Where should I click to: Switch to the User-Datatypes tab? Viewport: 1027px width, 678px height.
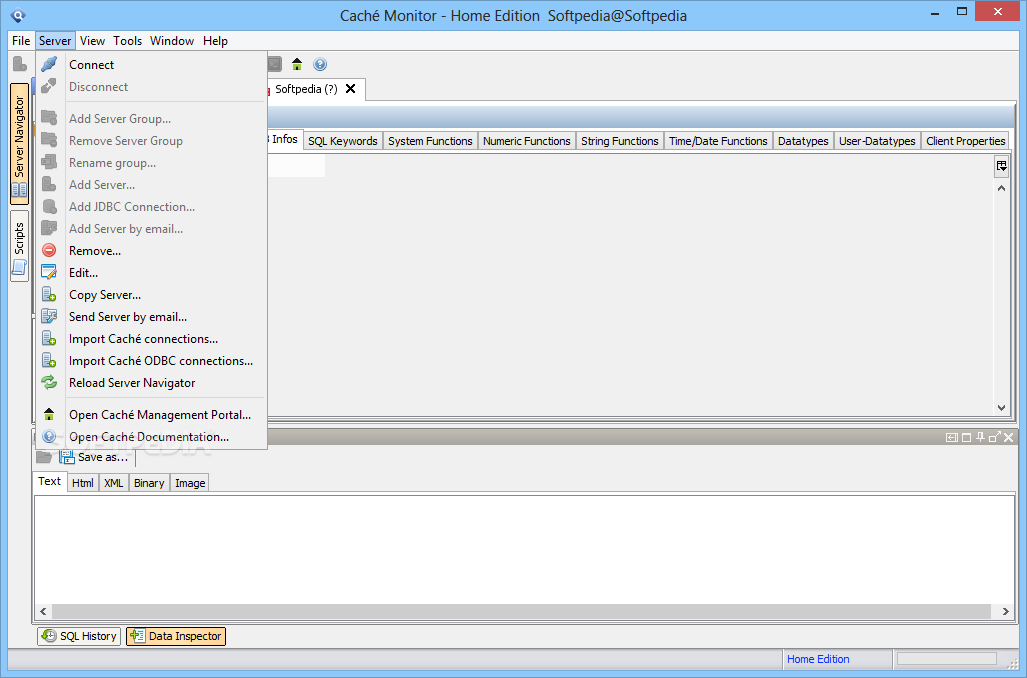tap(877, 141)
